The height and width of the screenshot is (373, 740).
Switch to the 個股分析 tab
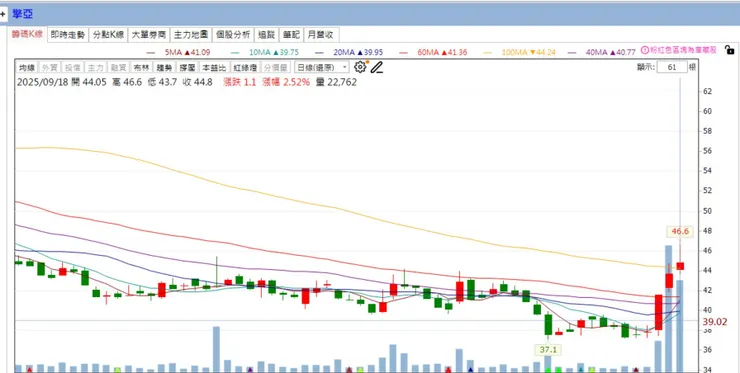pyautogui.click(x=233, y=34)
